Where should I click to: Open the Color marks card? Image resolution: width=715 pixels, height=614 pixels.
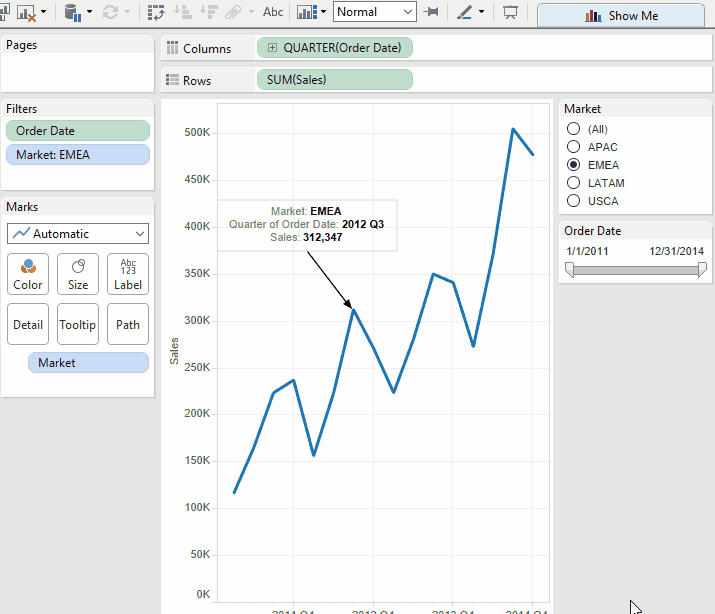click(x=28, y=274)
